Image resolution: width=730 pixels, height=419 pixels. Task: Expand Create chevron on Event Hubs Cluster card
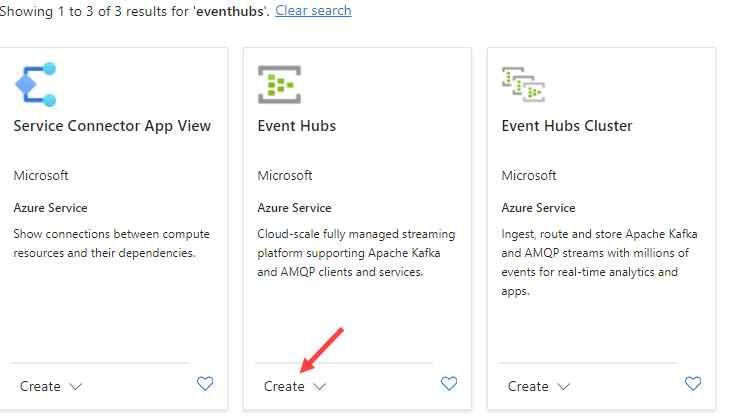(563, 386)
